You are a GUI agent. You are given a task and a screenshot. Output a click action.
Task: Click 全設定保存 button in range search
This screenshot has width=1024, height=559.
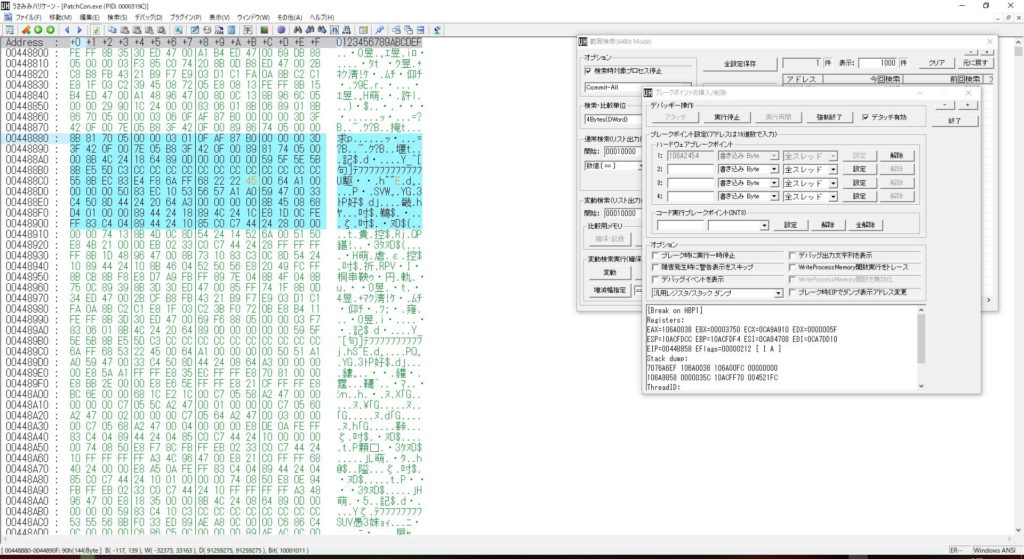click(x=740, y=63)
